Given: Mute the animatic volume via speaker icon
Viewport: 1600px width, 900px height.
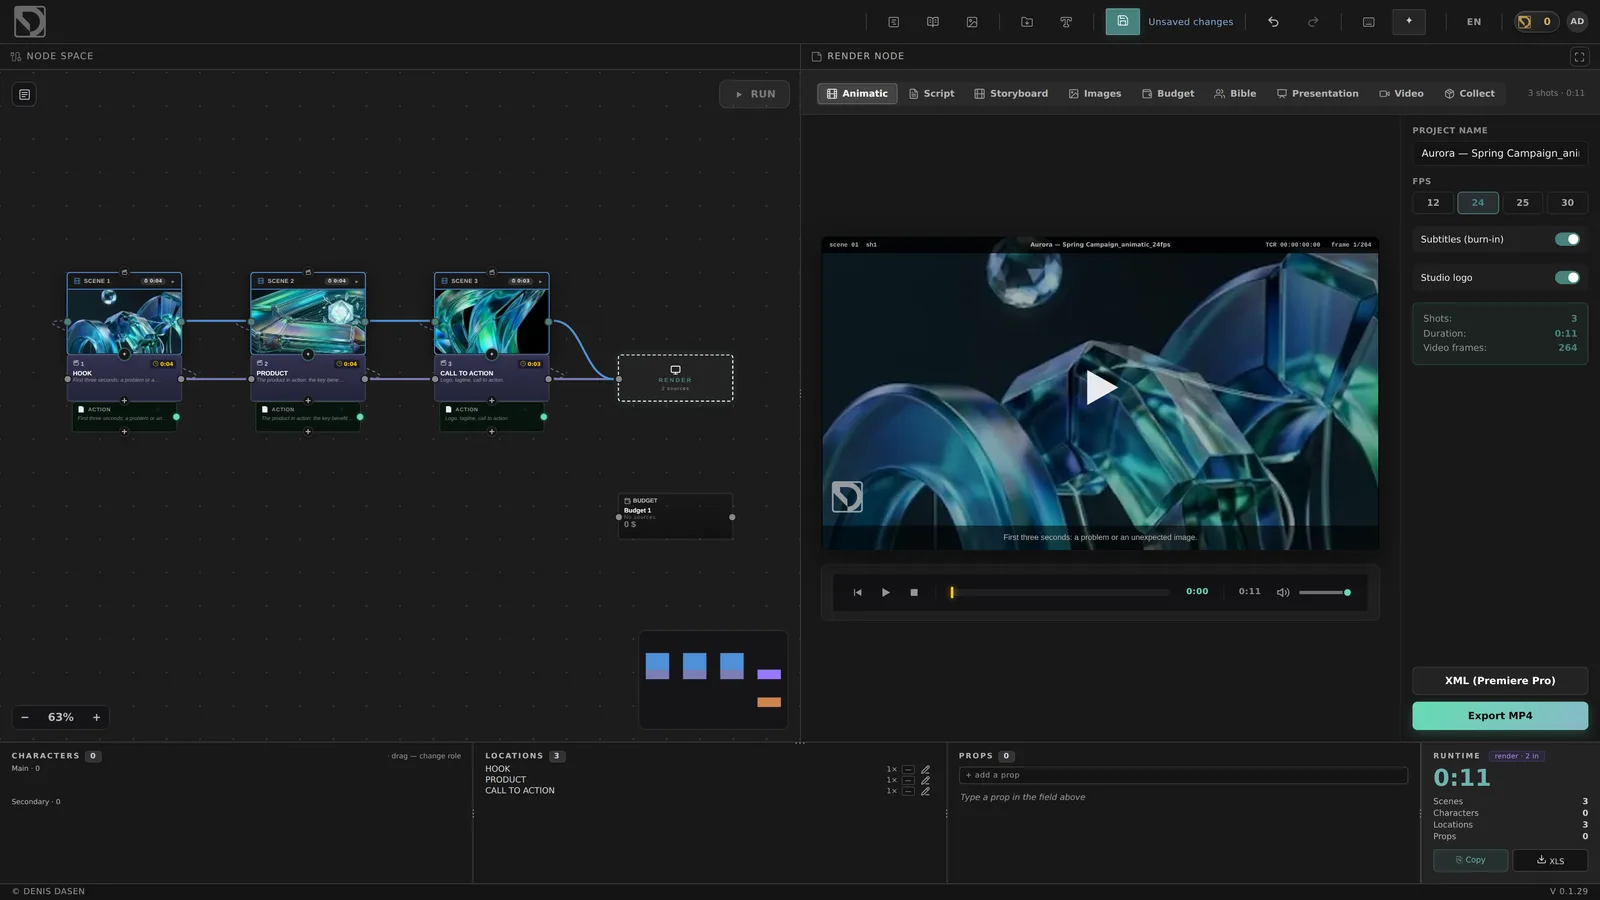Looking at the screenshot, I should 1283,592.
